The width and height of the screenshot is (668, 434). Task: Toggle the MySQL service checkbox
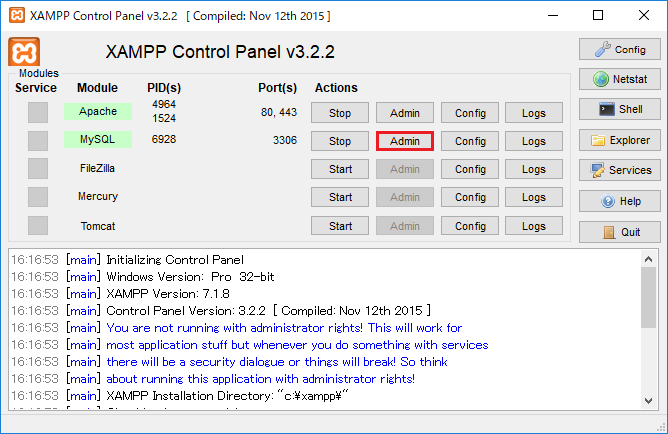coord(38,141)
